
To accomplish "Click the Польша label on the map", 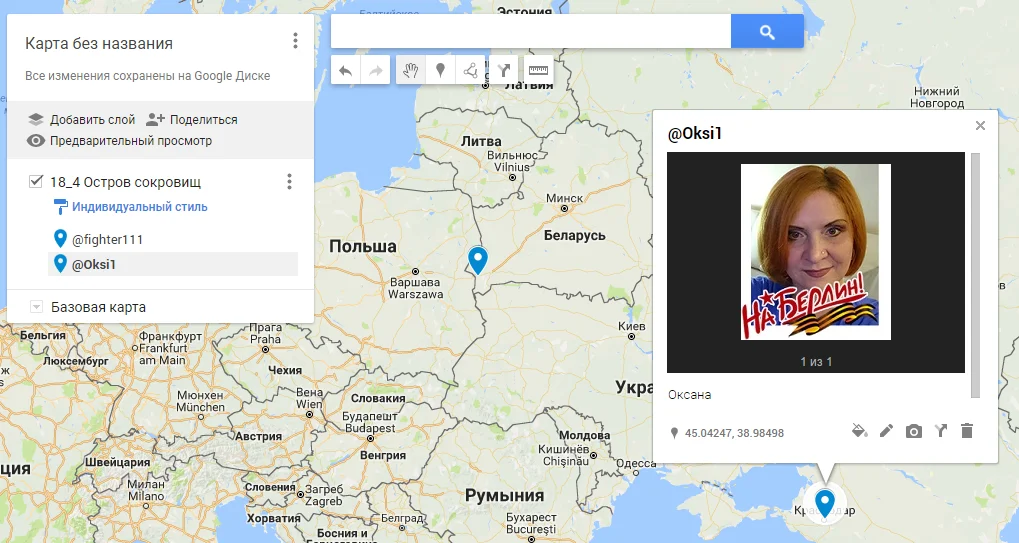I will 363,246.
